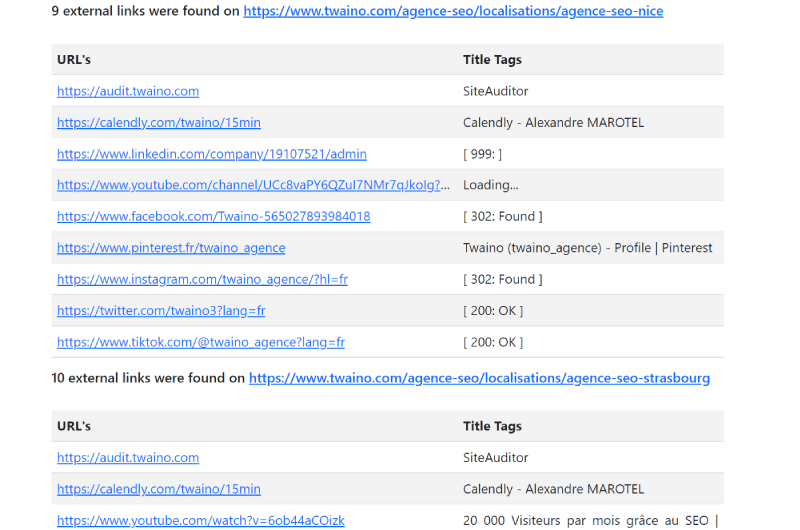Select '[ 302: Found ]' in Instagram row
This screenshot has height=530, width=800.
(503, 280)
